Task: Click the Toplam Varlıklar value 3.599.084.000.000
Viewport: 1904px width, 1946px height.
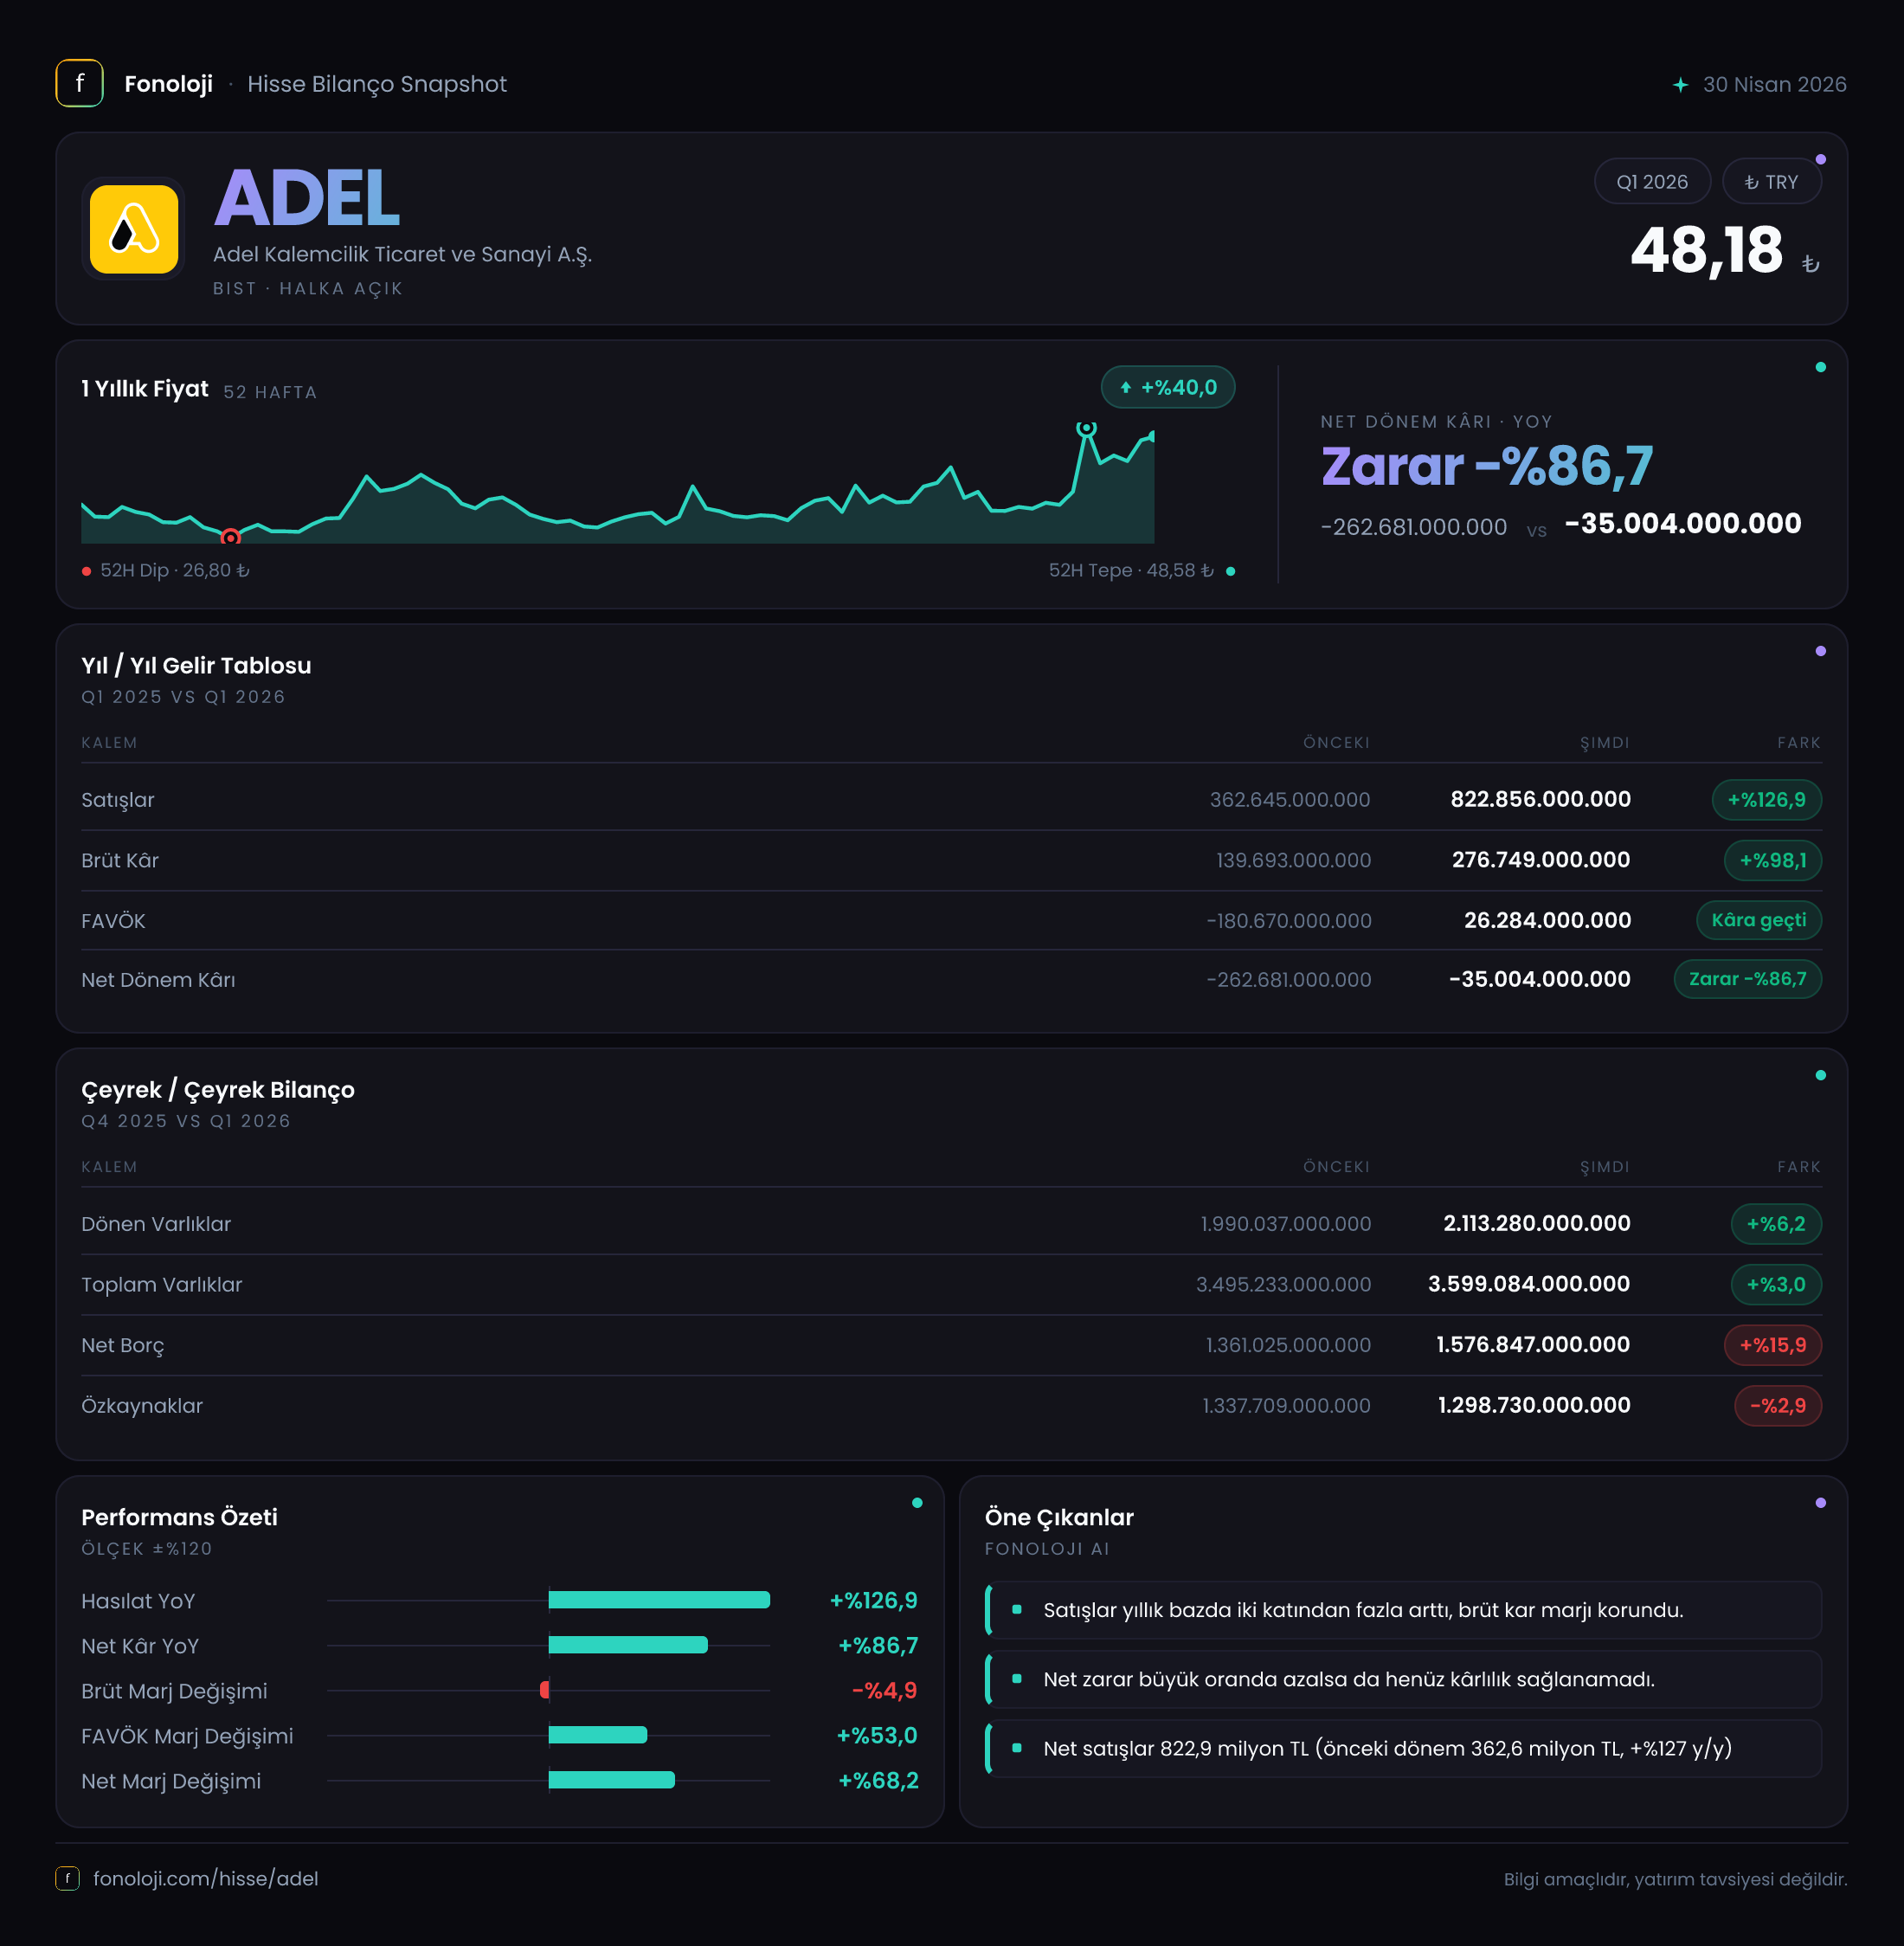Action: 1529,1284
